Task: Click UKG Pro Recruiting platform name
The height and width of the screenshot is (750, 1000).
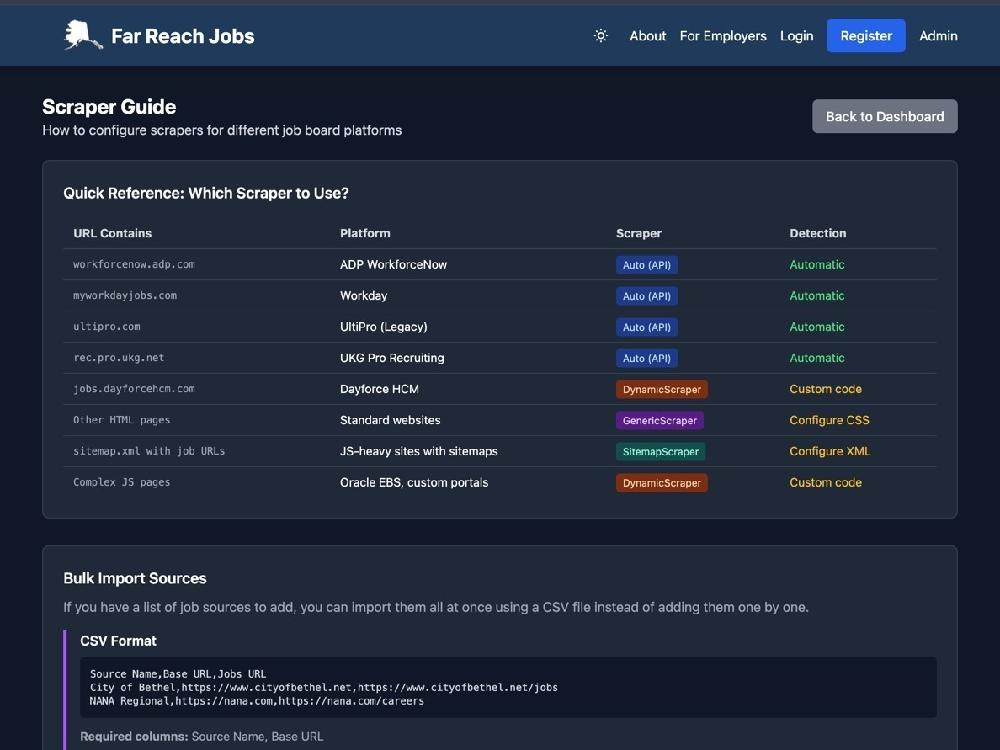Action: click(392, 358)
